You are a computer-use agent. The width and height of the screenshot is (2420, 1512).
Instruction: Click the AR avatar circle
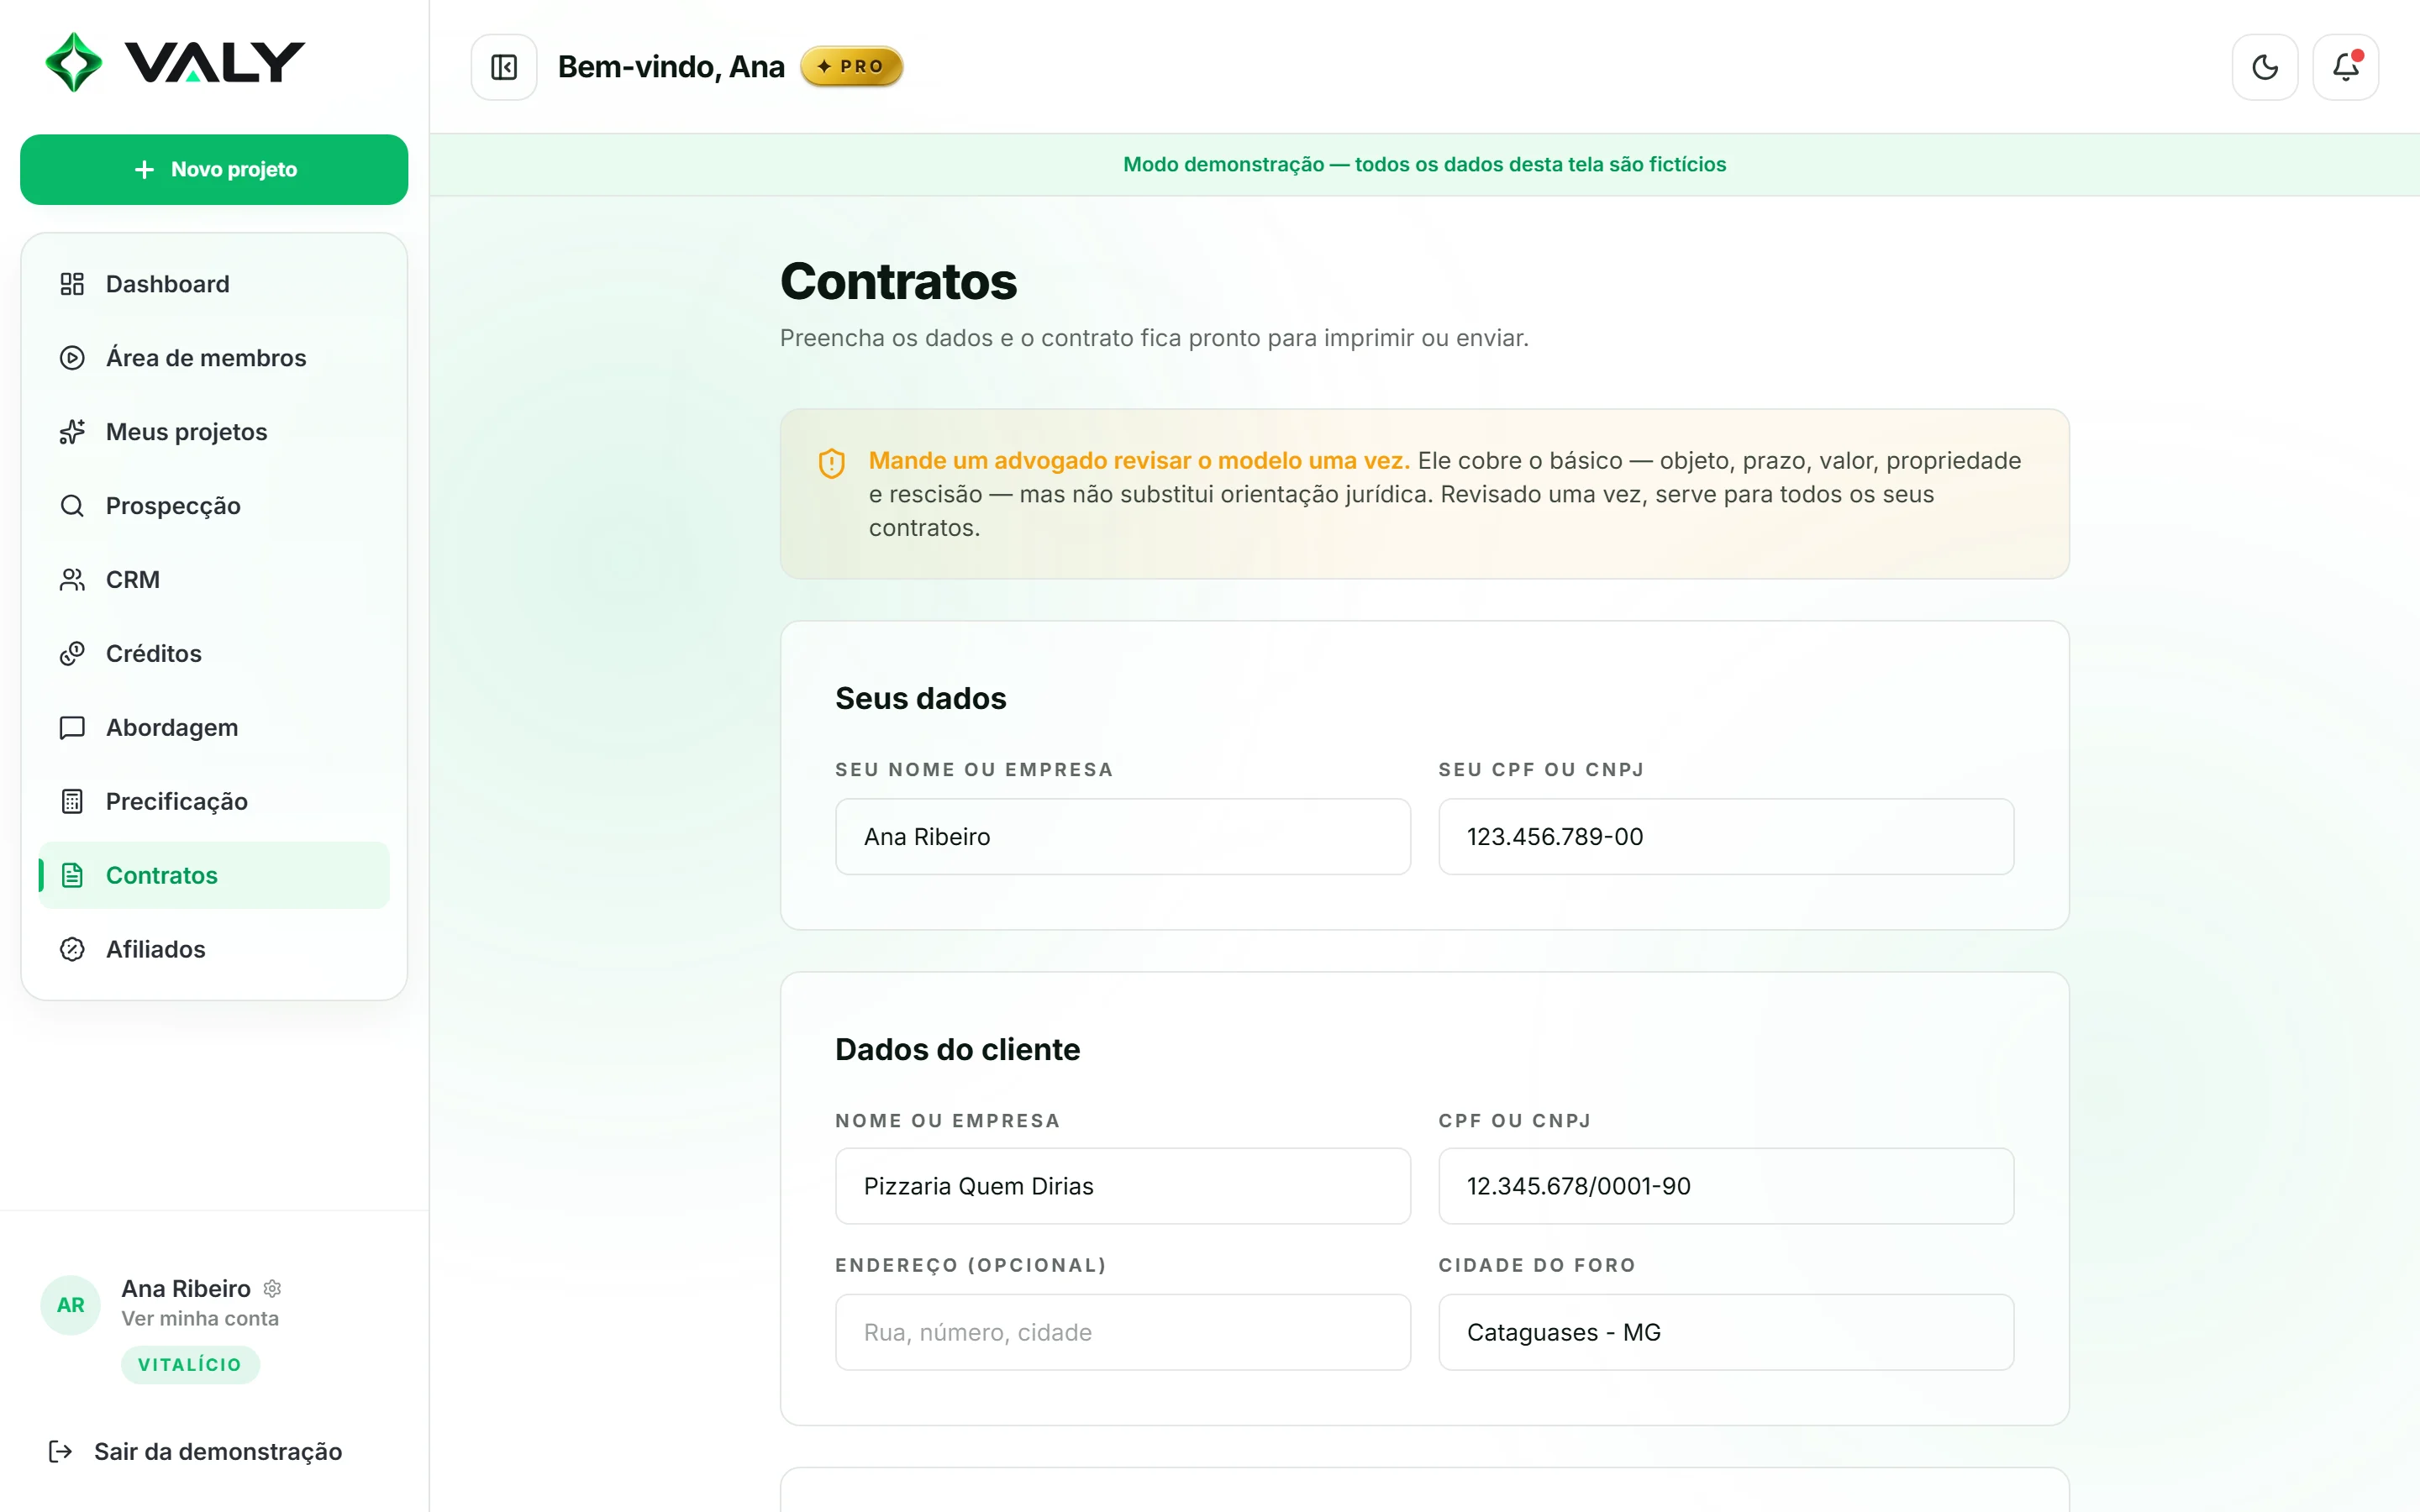click(x=71, y=1305)
